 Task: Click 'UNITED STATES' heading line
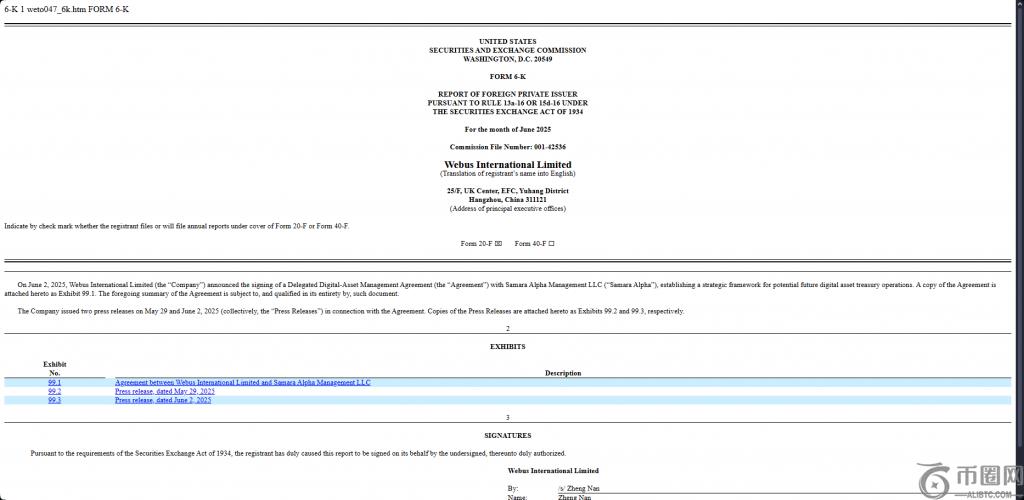[507, 42]
